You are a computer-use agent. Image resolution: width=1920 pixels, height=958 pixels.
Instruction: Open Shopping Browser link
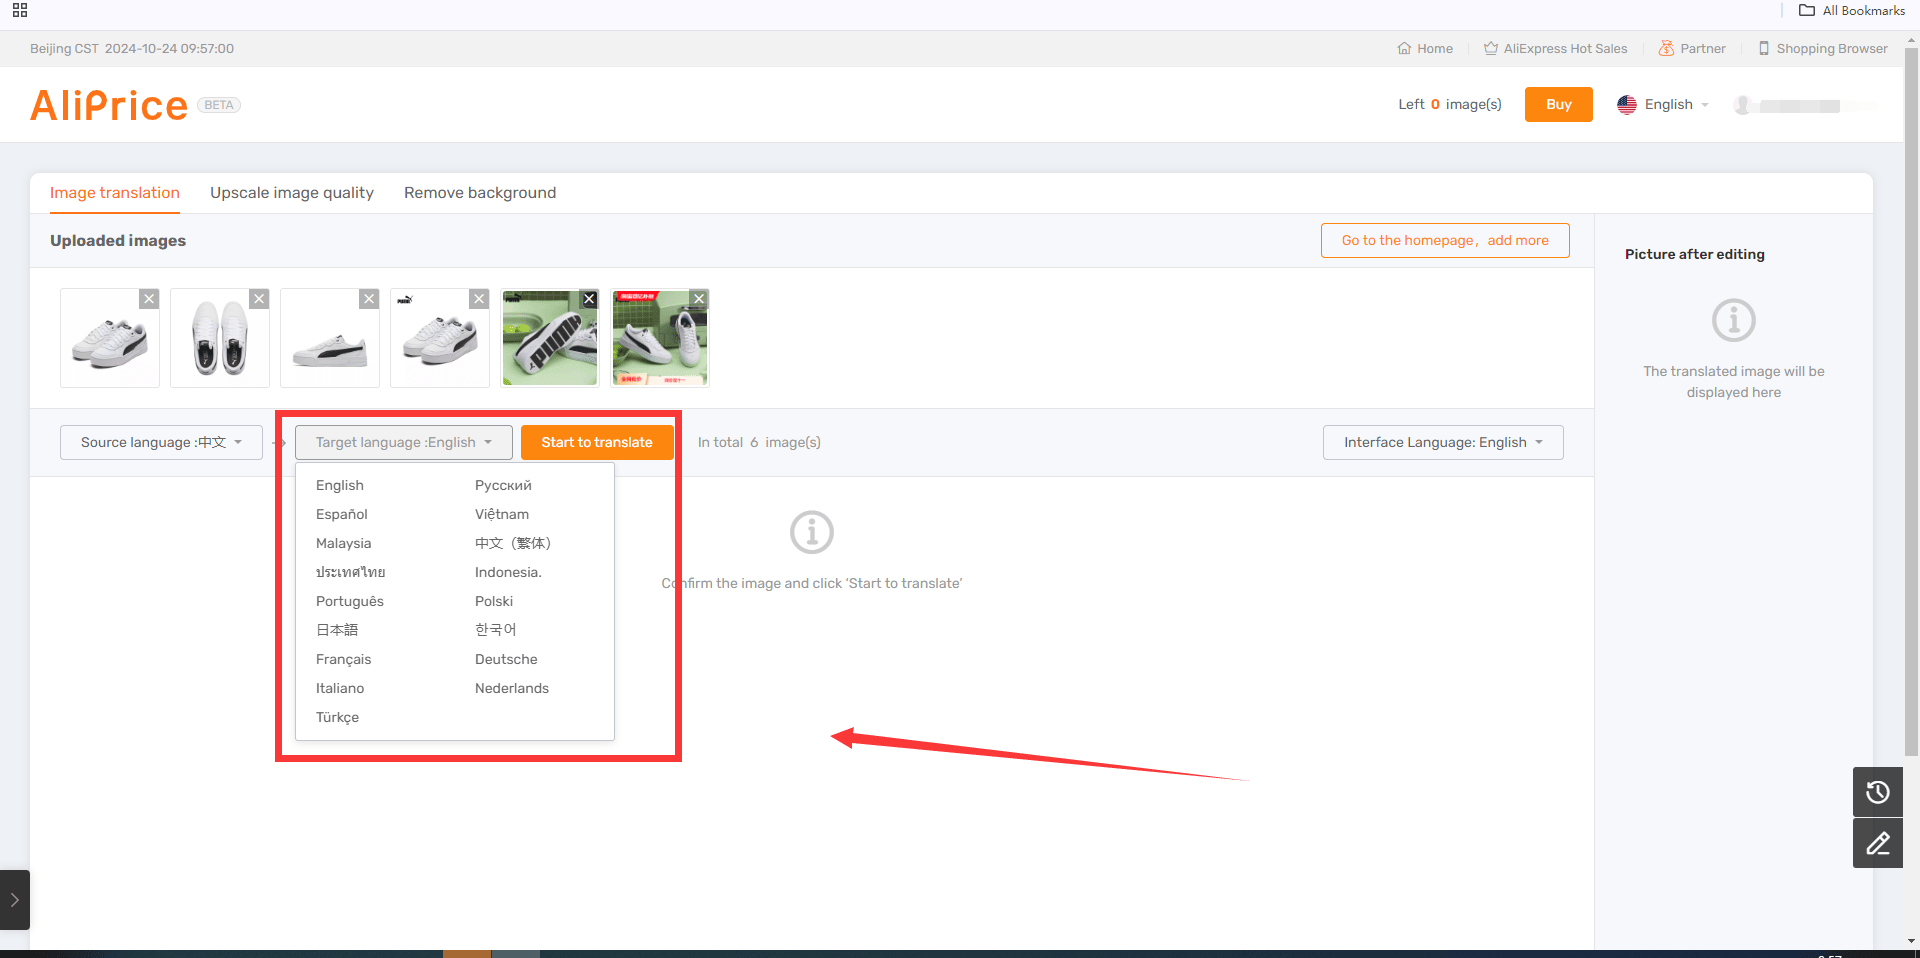pos(1823,48)
